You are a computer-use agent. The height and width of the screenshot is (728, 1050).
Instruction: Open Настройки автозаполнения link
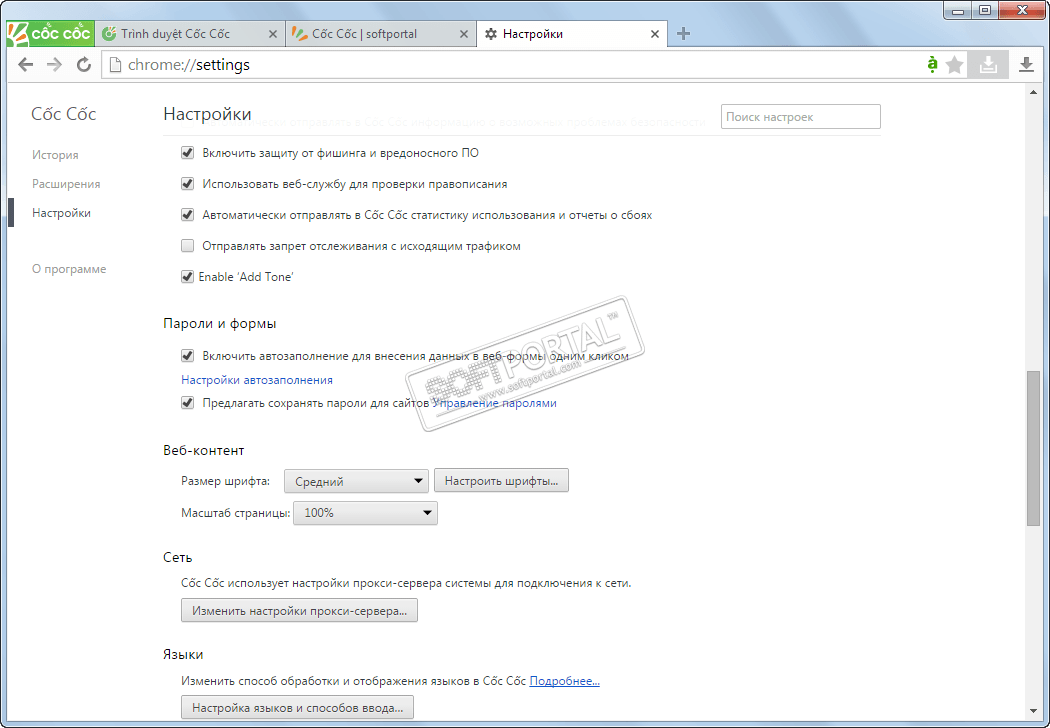coord(256,380)
